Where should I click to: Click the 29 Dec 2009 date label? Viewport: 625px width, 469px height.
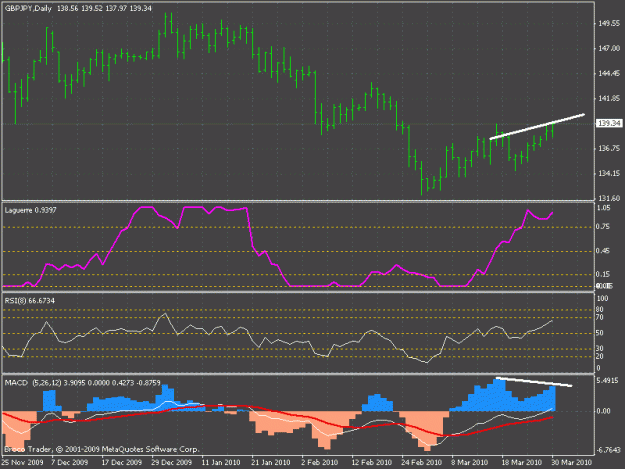click(172, 463)
